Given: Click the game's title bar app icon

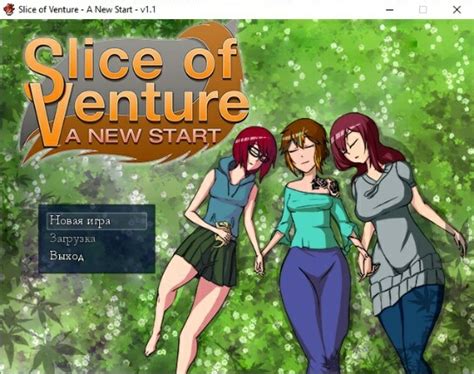Looking at the screenshot, I should click(x=9, y=9).
